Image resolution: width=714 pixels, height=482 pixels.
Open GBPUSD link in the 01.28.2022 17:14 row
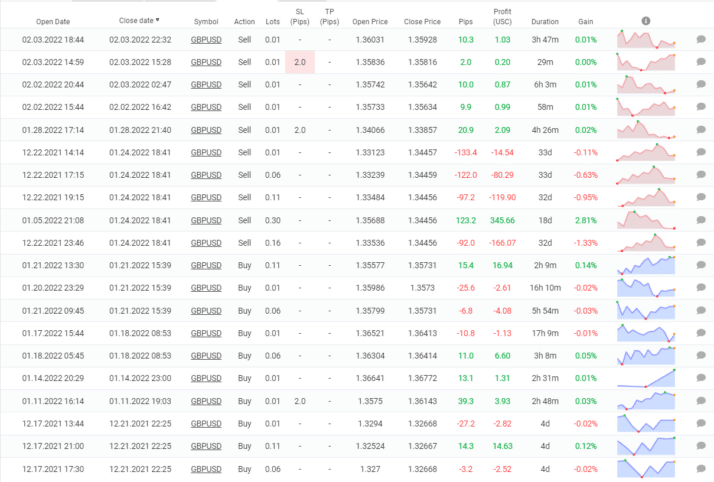[206, 130]
